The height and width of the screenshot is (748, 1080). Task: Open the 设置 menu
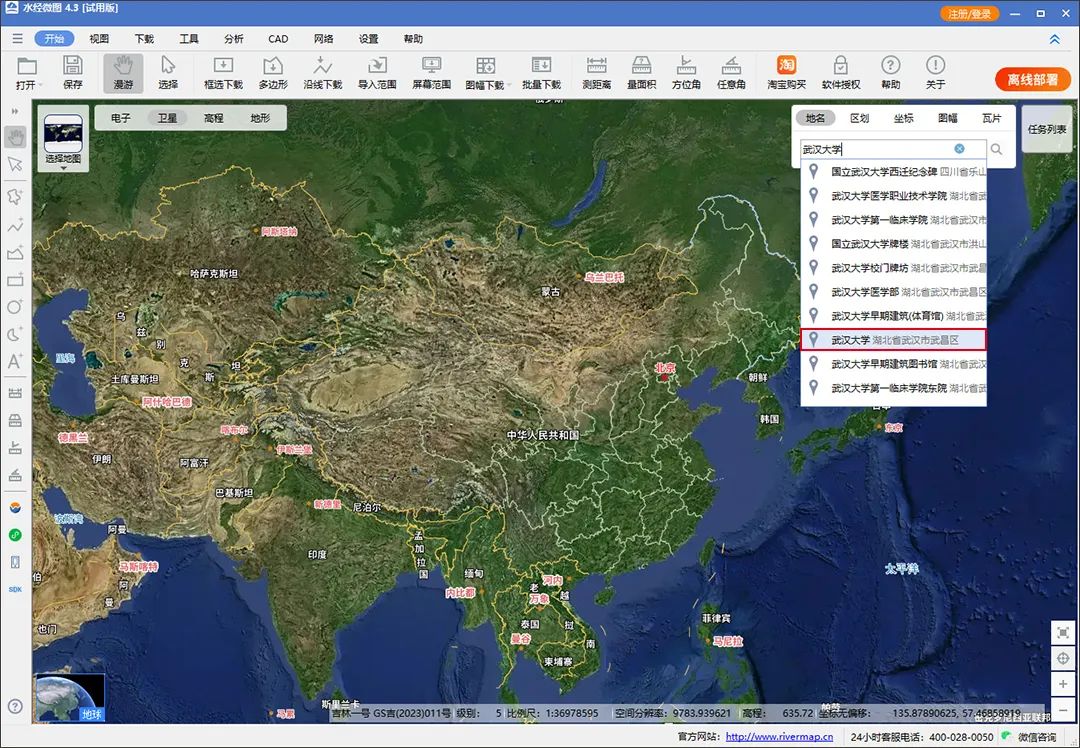pos(368,39)
